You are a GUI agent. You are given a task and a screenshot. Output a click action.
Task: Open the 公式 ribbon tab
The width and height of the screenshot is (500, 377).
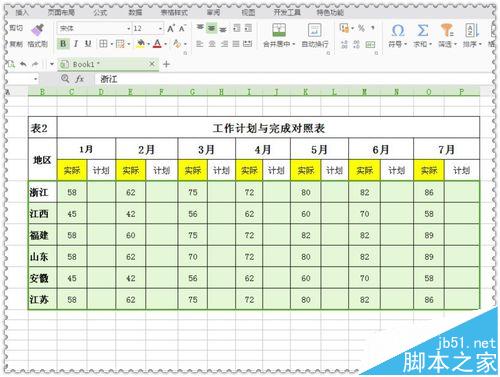click(x=100, y=13)
